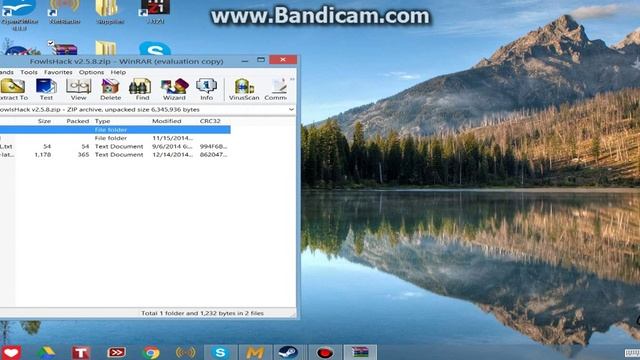Open the red-and-black shortcut desktop icon
This screenshot has width=640, height=360.
point(155,11)
